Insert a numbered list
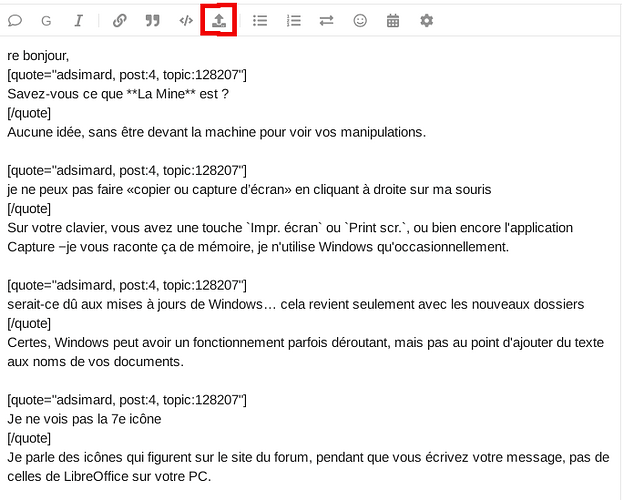This screenshot has height=500, width=622. tap(293, 20)
